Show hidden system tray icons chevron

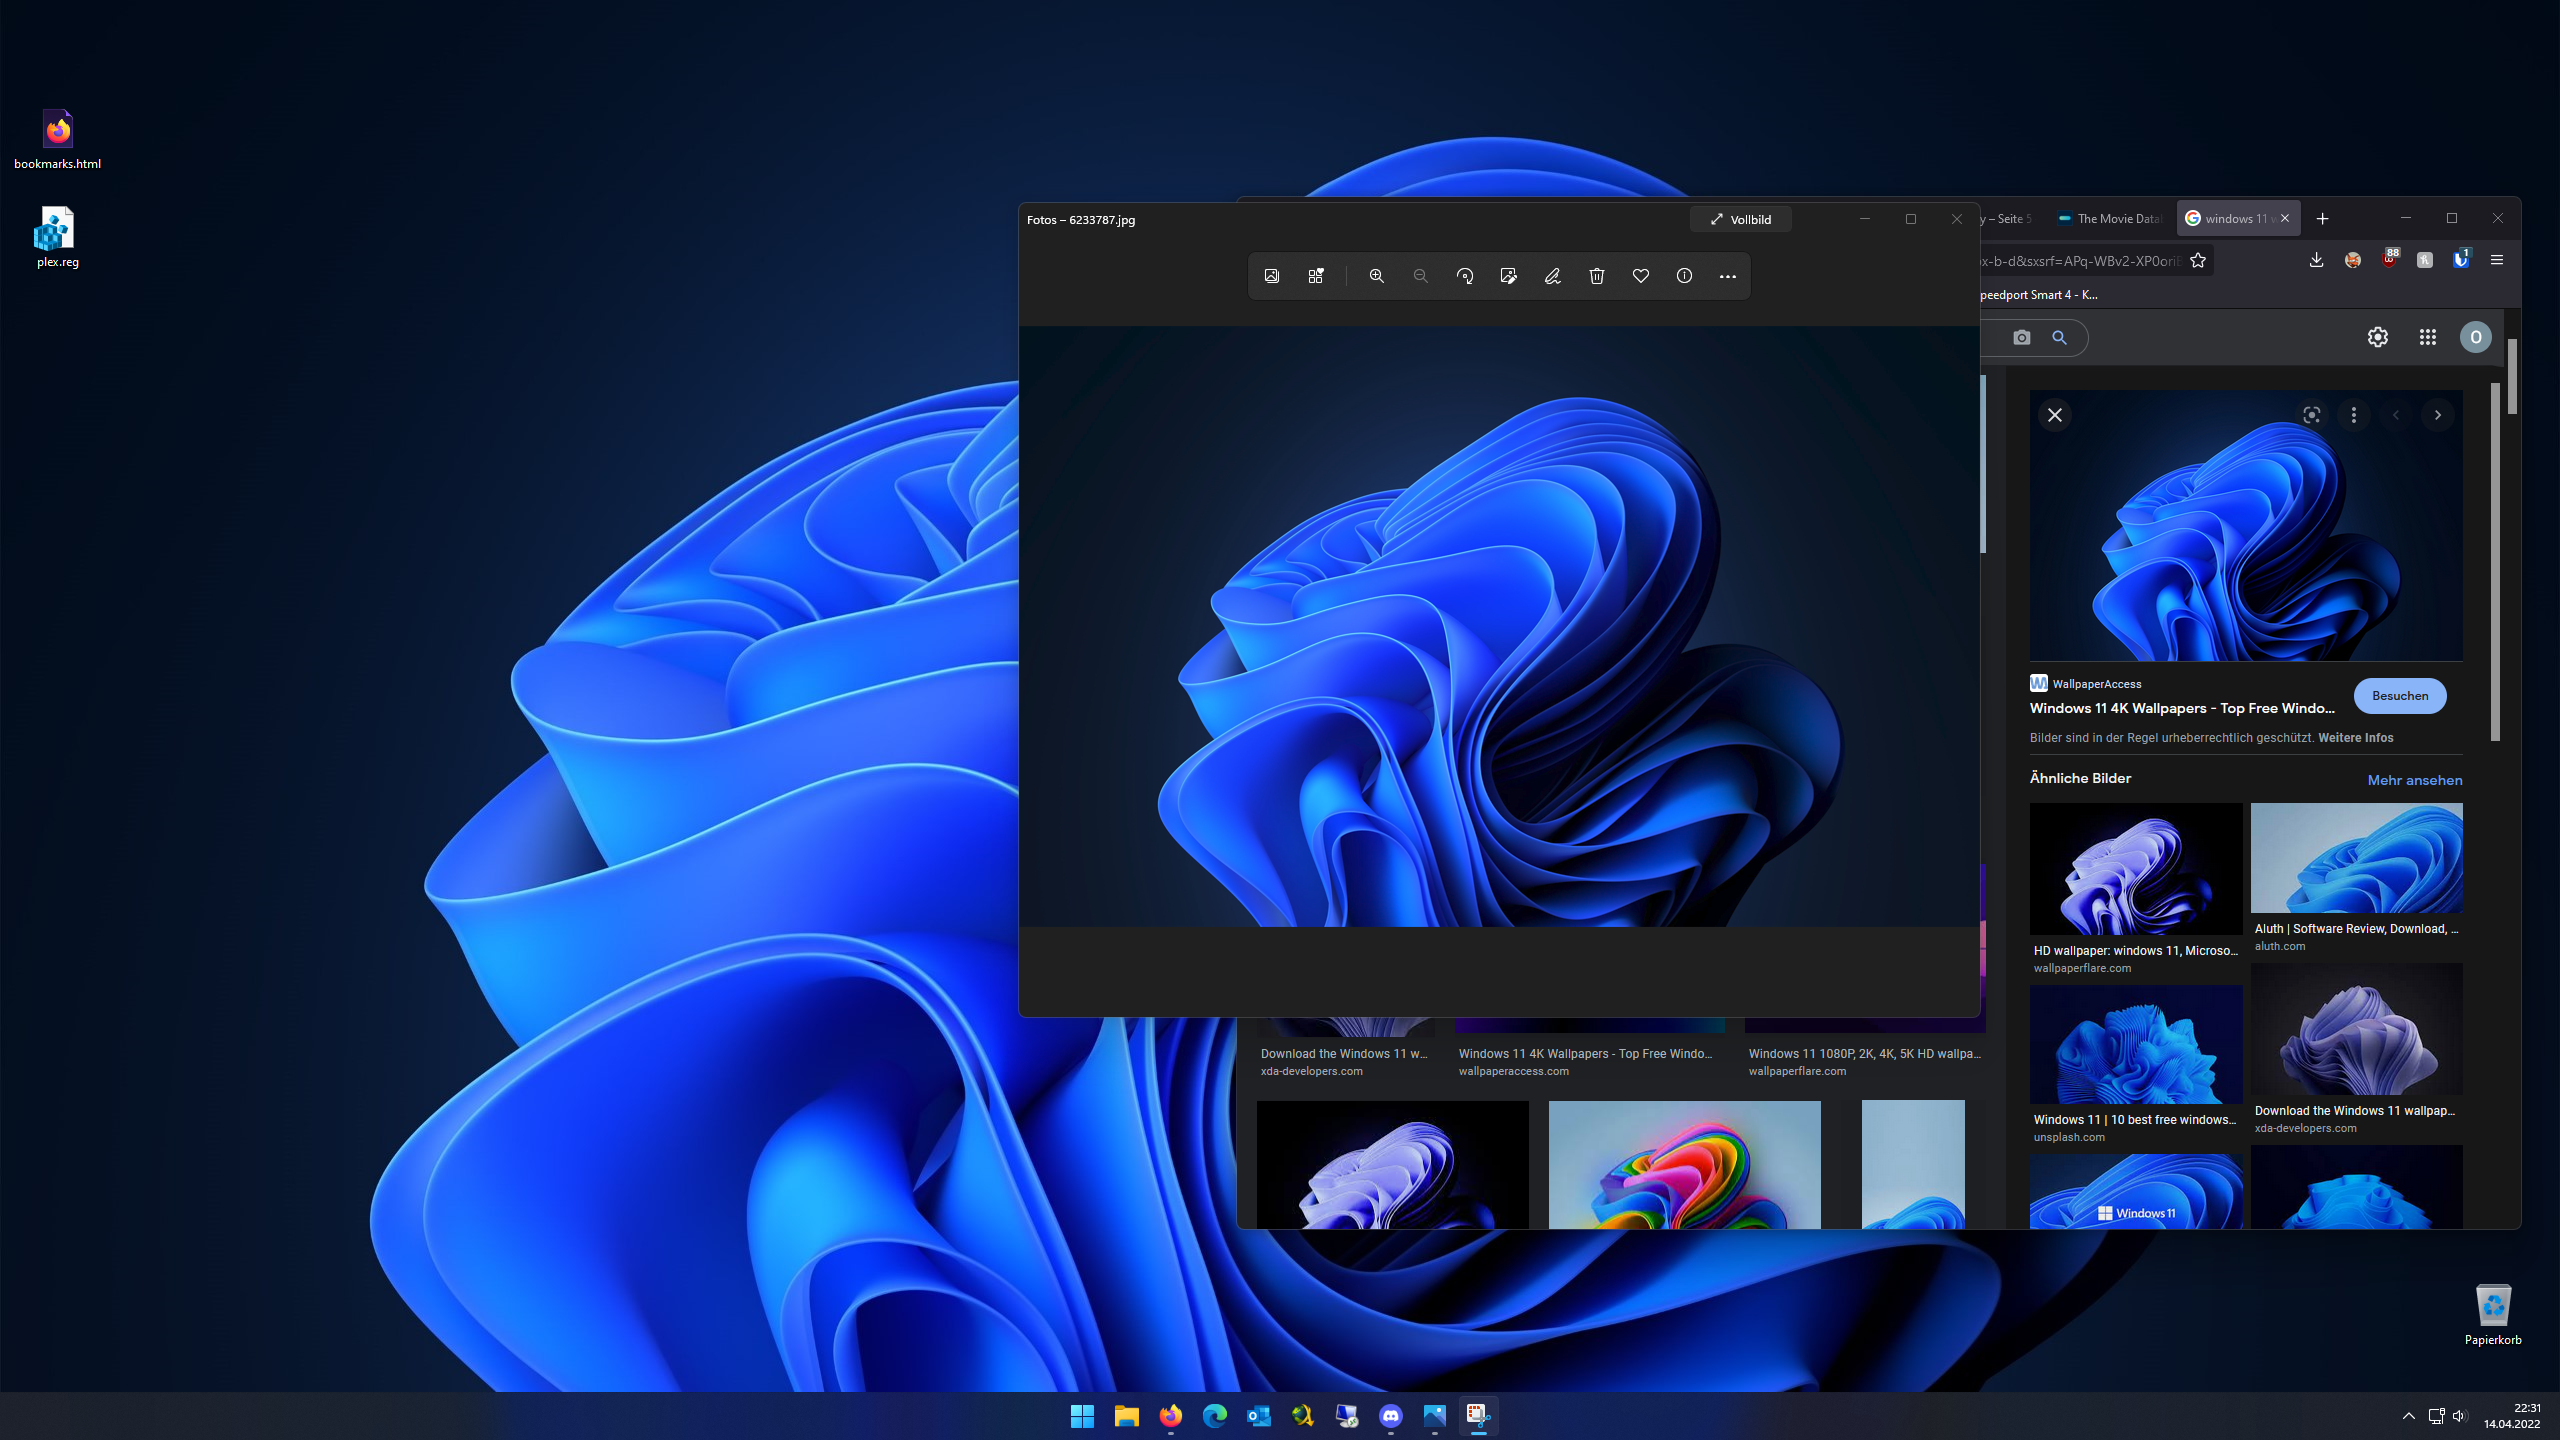coord(2408,1416)
